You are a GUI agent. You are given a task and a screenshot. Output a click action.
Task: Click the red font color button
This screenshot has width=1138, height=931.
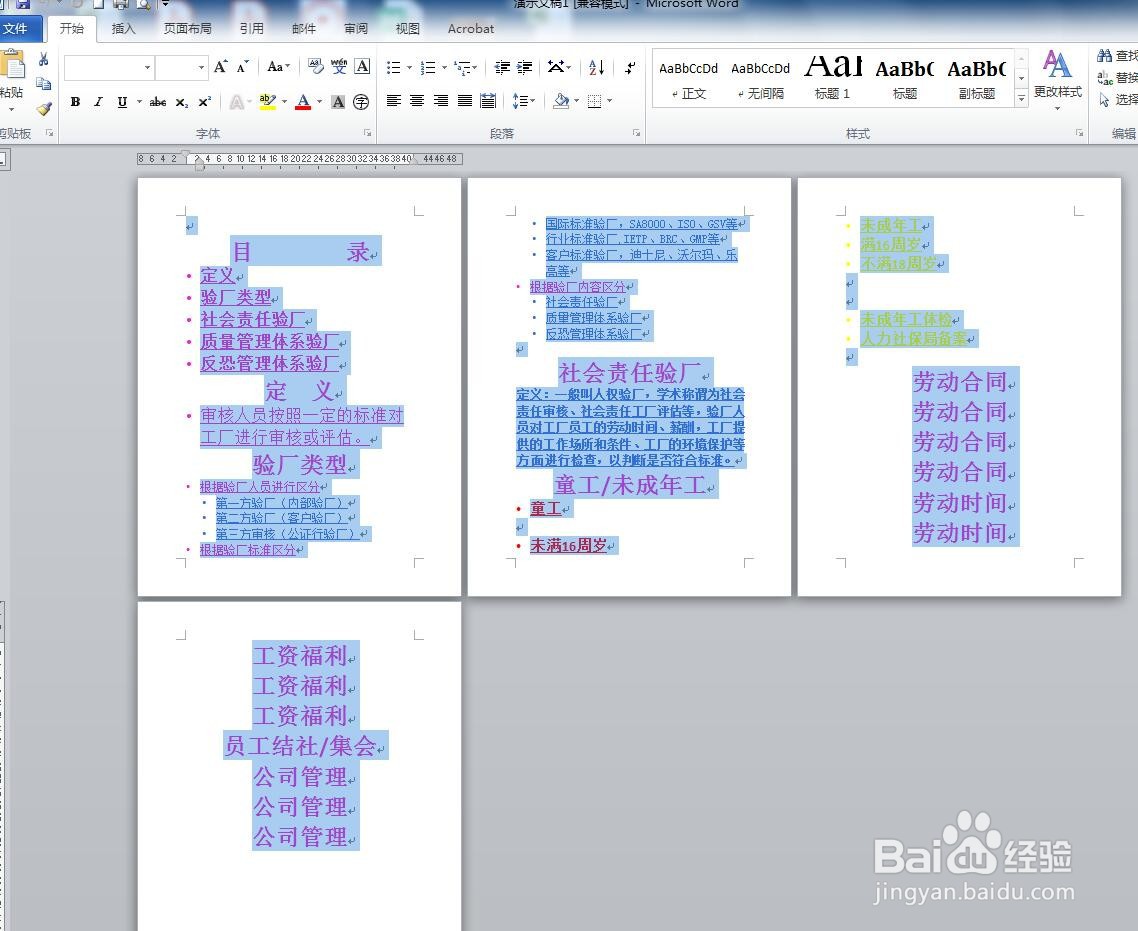tap(303, 102)
